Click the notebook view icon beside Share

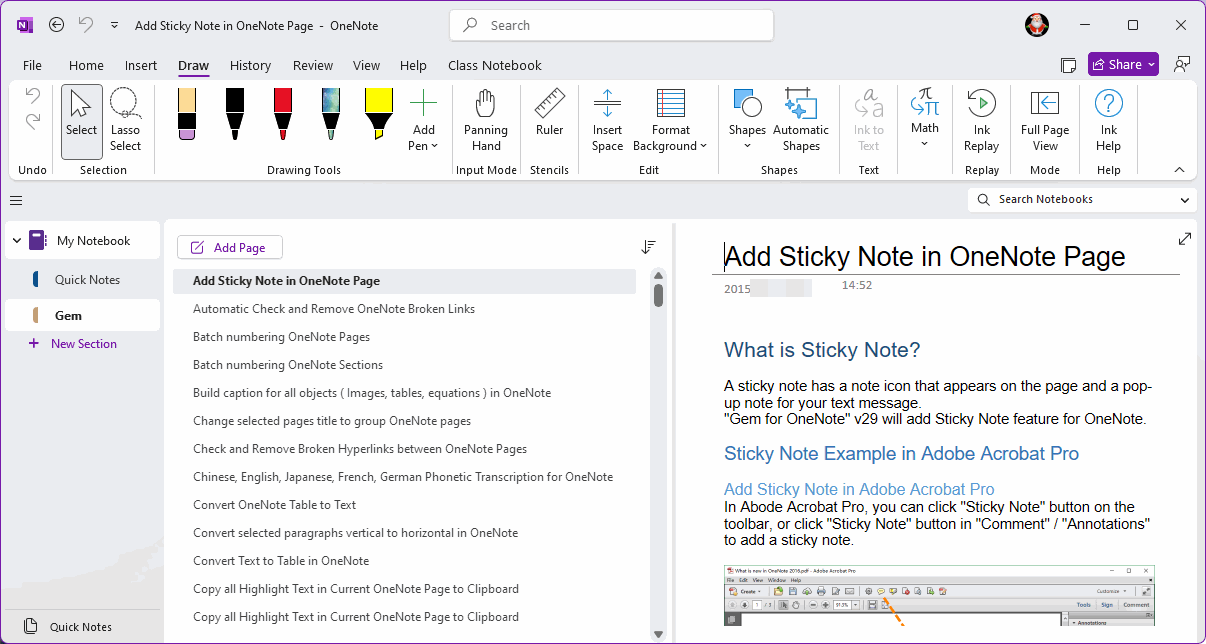click(1068, 65)
